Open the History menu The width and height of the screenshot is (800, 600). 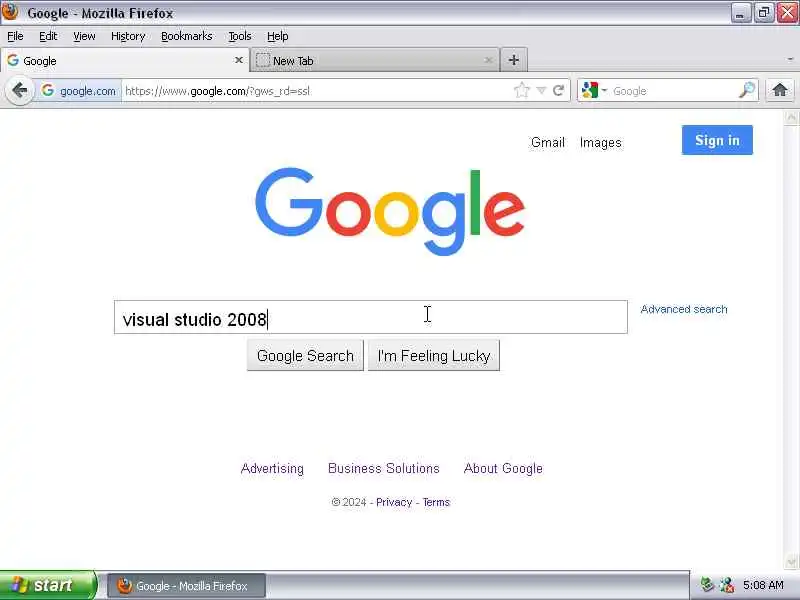(128, 36)
